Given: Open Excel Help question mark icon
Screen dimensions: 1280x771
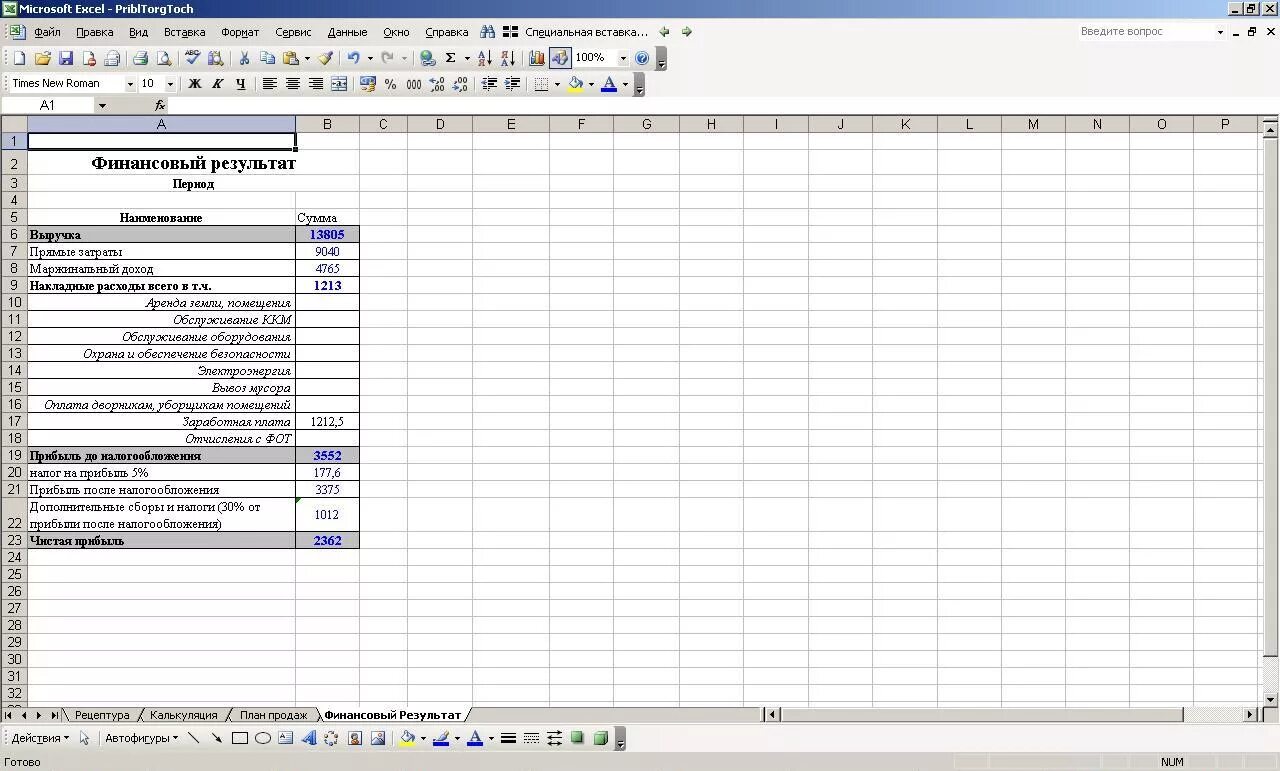Looking at the screenshot, I should tap(642, 58).
